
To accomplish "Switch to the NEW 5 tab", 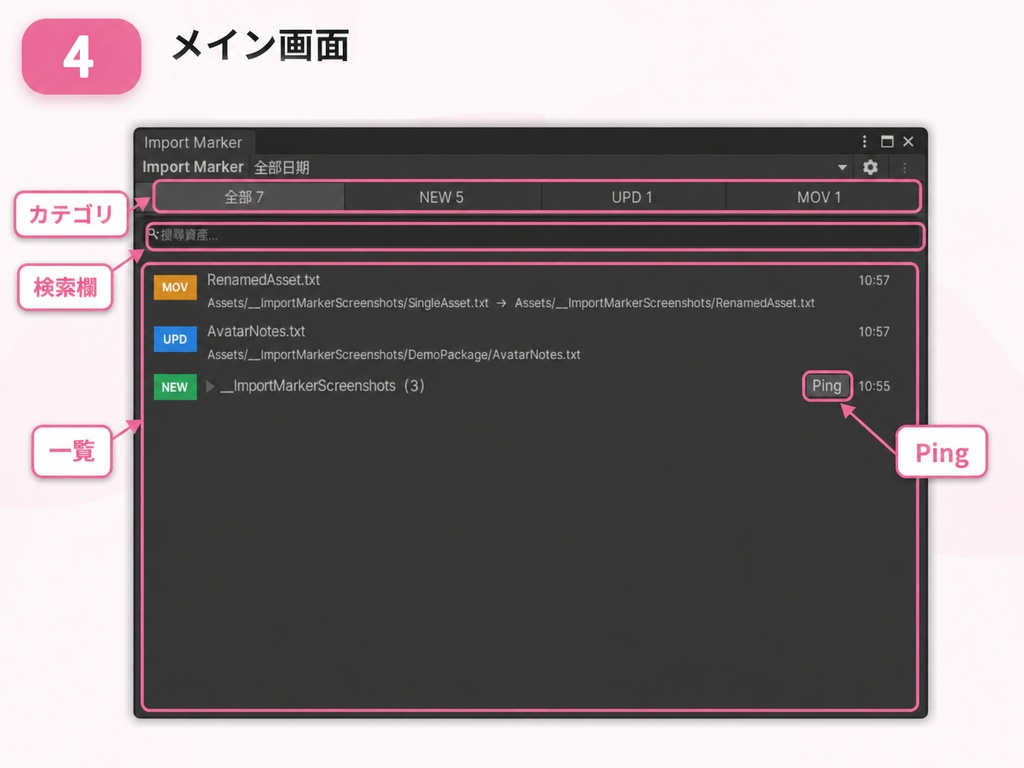I will click(442, 197).
